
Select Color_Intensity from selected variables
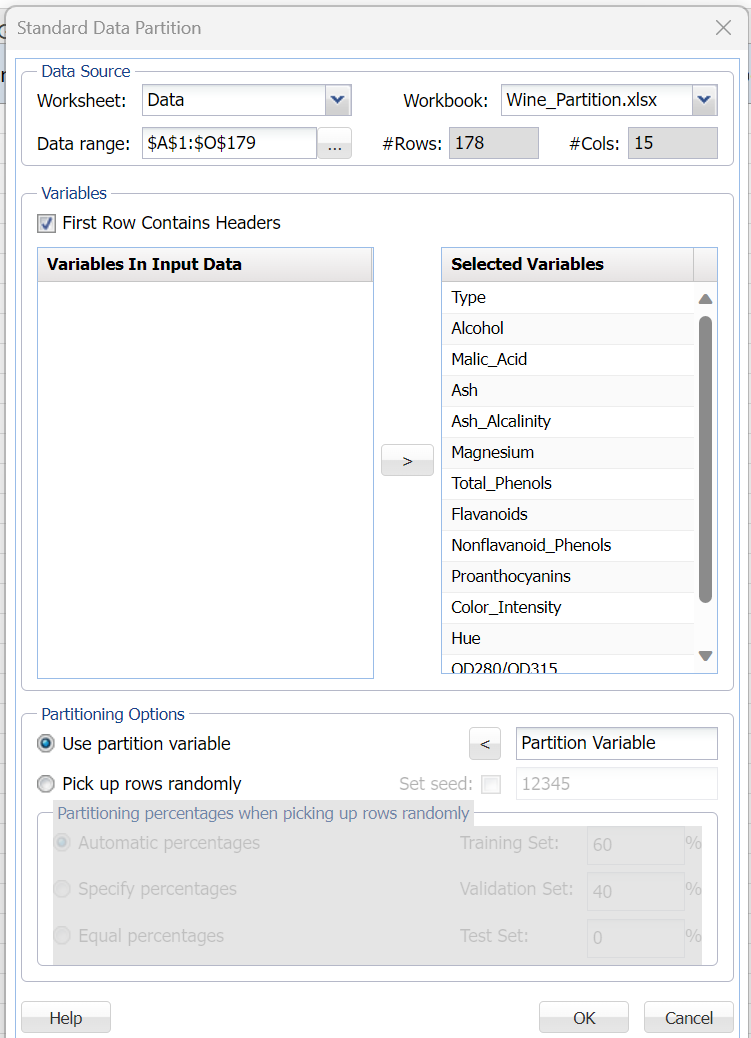(506, 607)
